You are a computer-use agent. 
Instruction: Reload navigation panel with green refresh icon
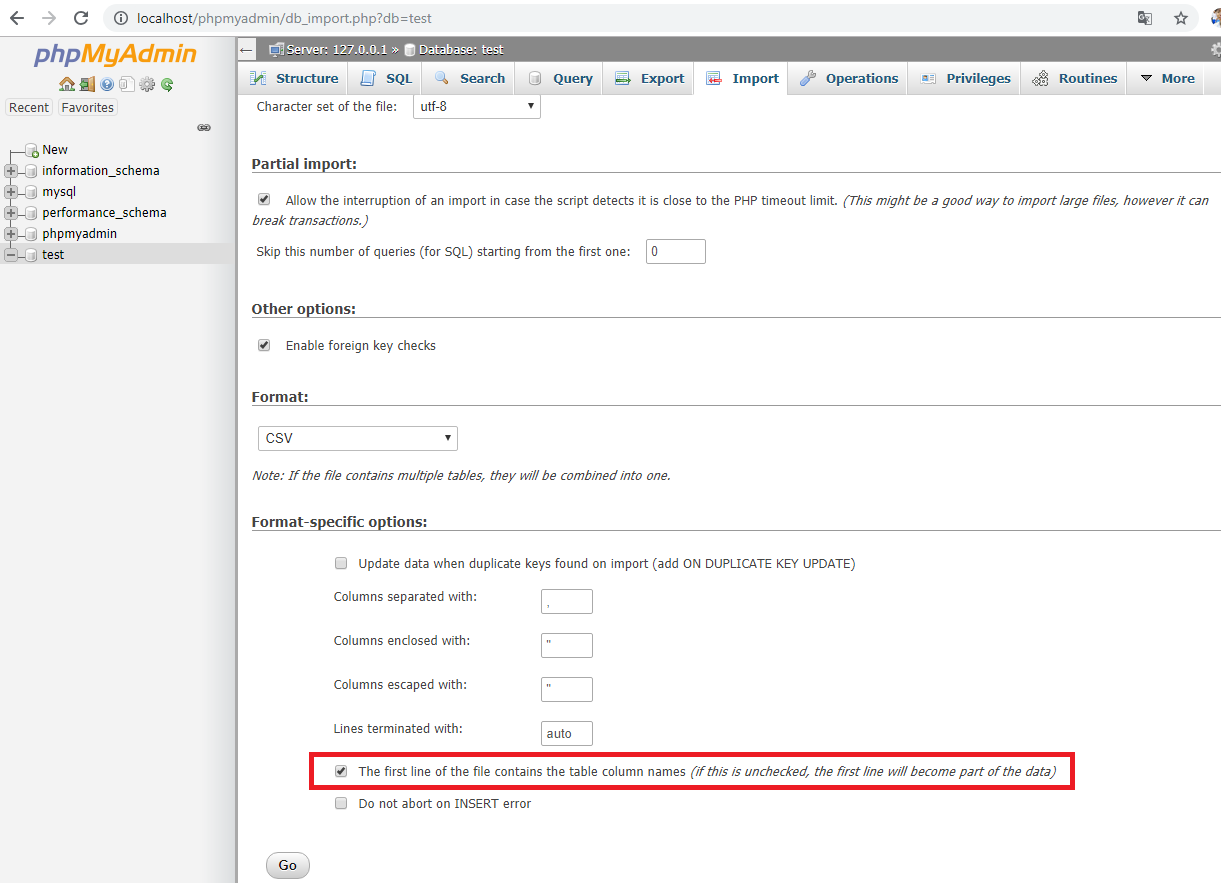(167, 84)
